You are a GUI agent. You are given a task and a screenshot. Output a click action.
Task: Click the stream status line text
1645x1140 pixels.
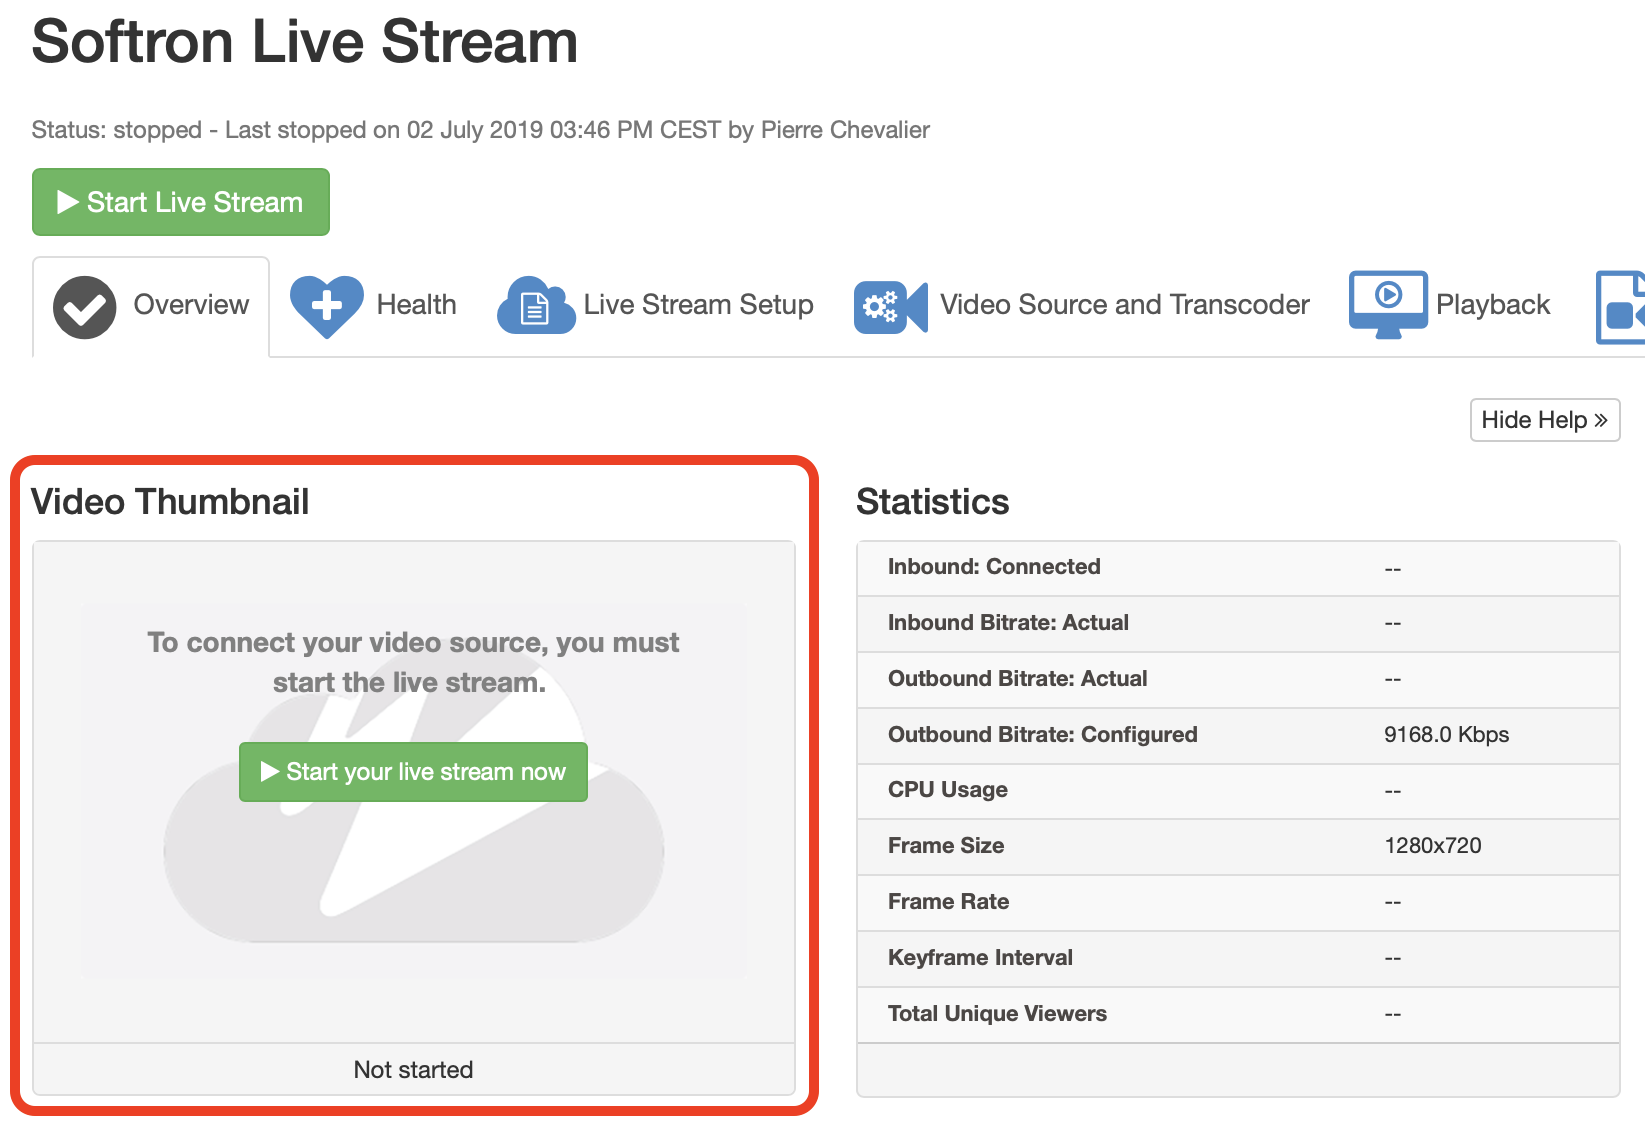pyautogui.click(x=481, y=130)
